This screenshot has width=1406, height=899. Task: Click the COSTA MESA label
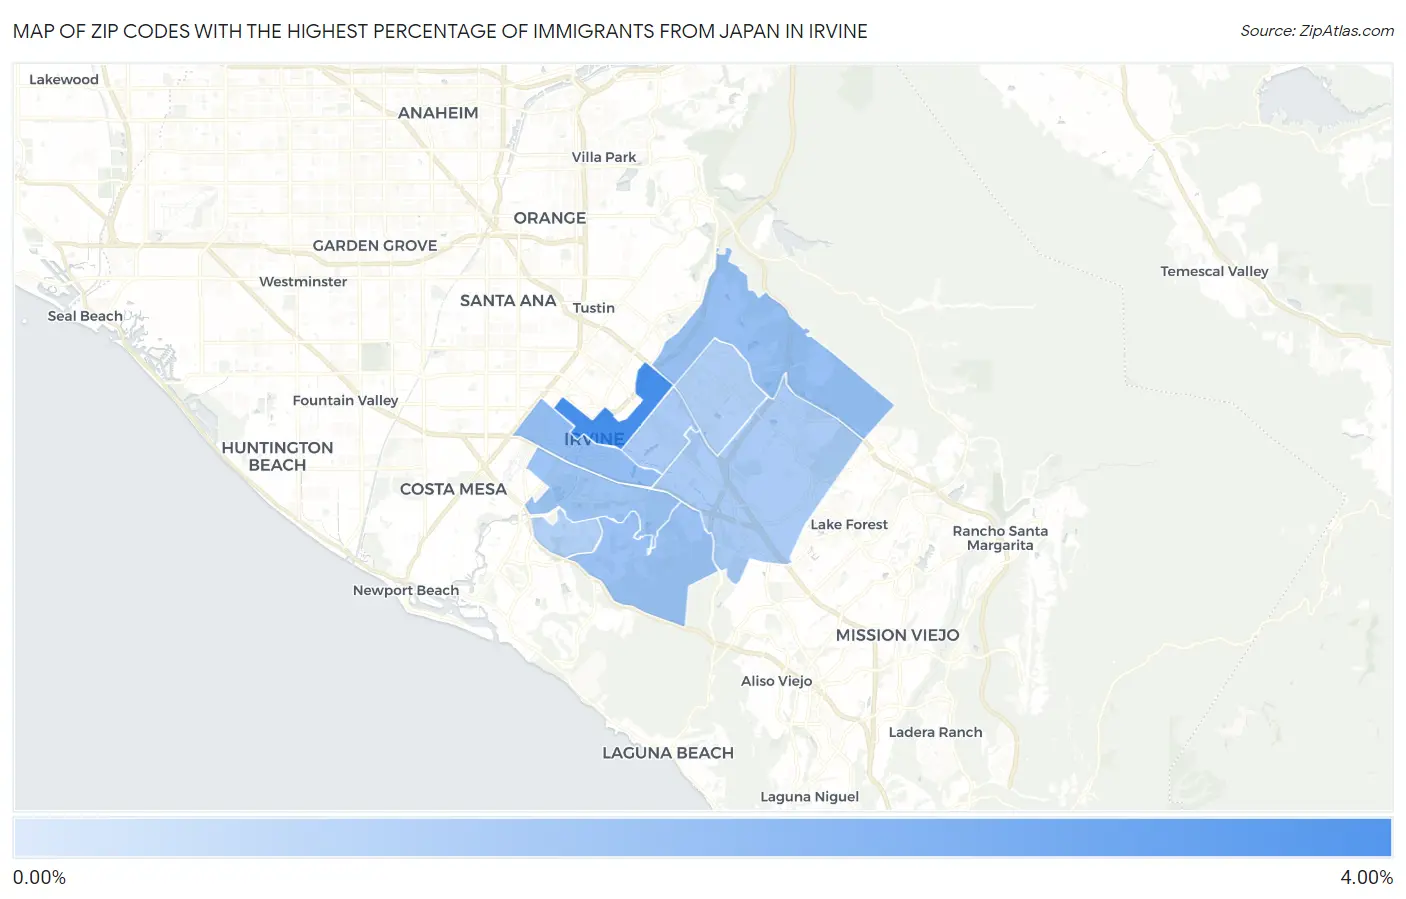[453, 489]
